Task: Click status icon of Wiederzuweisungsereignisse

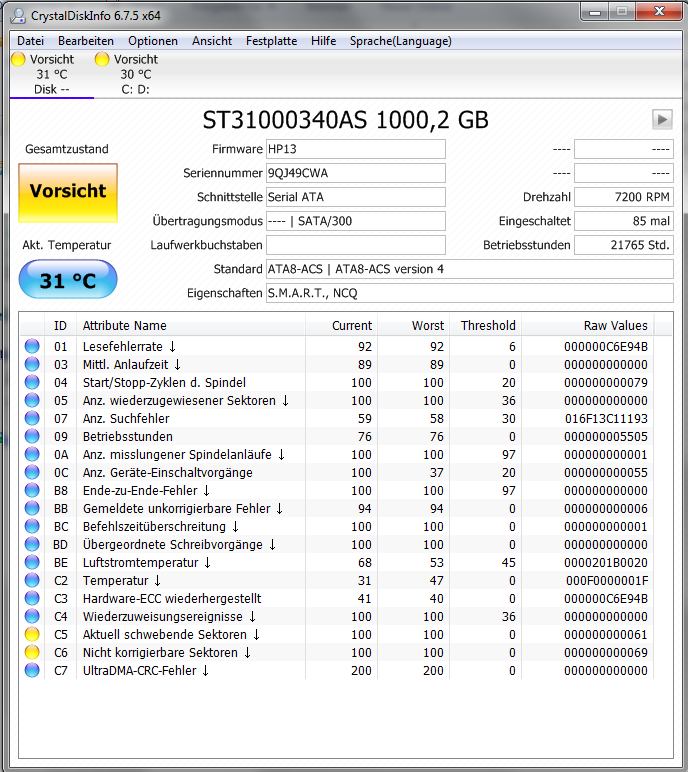Action: (x=32, y=616)
